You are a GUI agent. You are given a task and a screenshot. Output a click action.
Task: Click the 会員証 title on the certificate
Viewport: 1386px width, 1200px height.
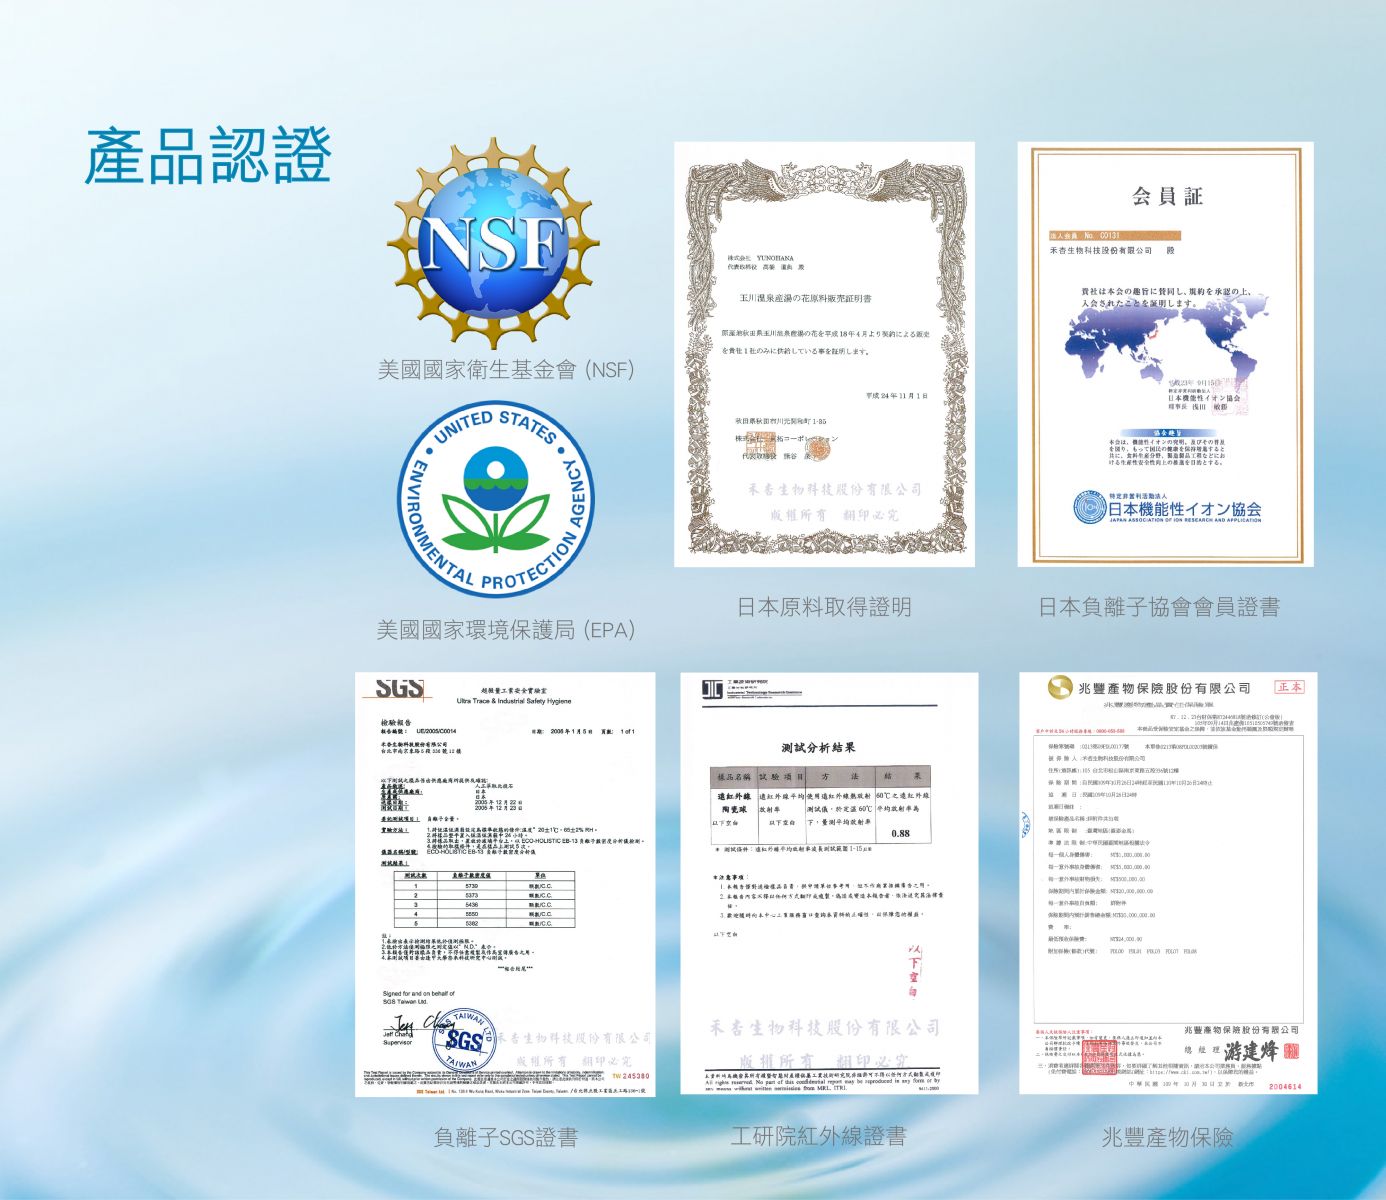click(1167, 196)
